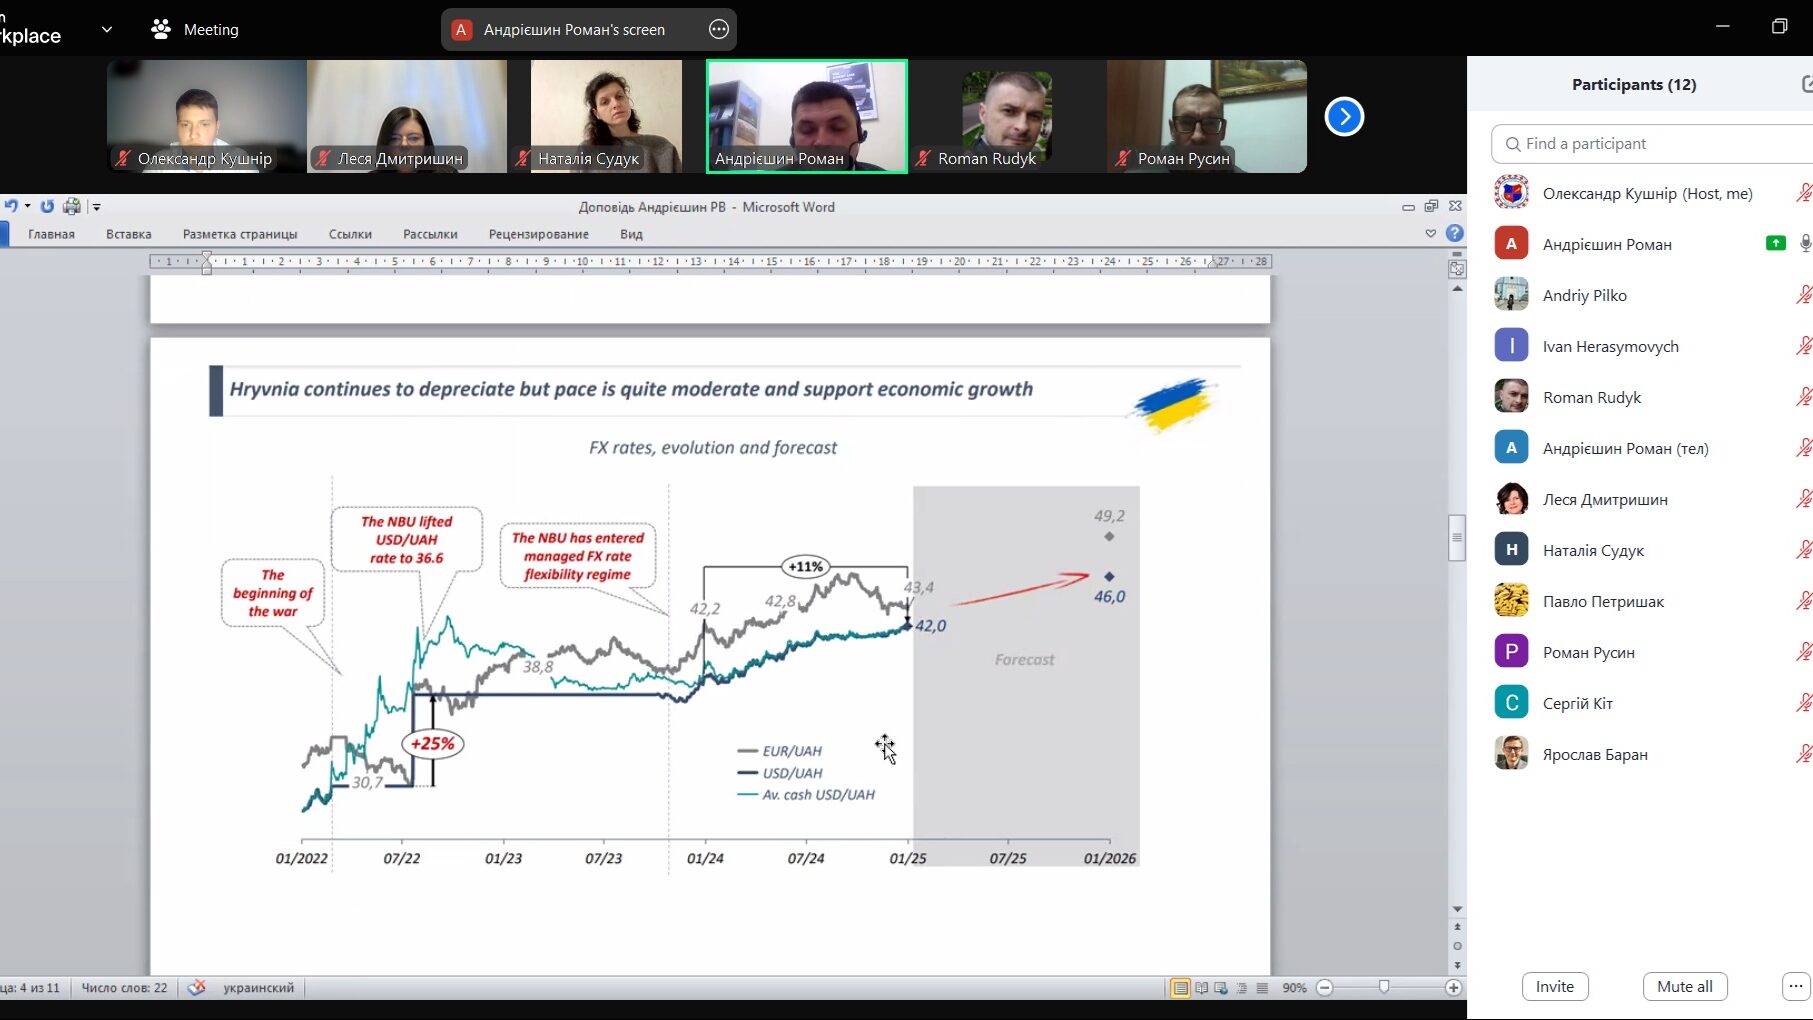Click the zoom out minus icon
This screenshot has width=1813, height=1020.
1325,988
